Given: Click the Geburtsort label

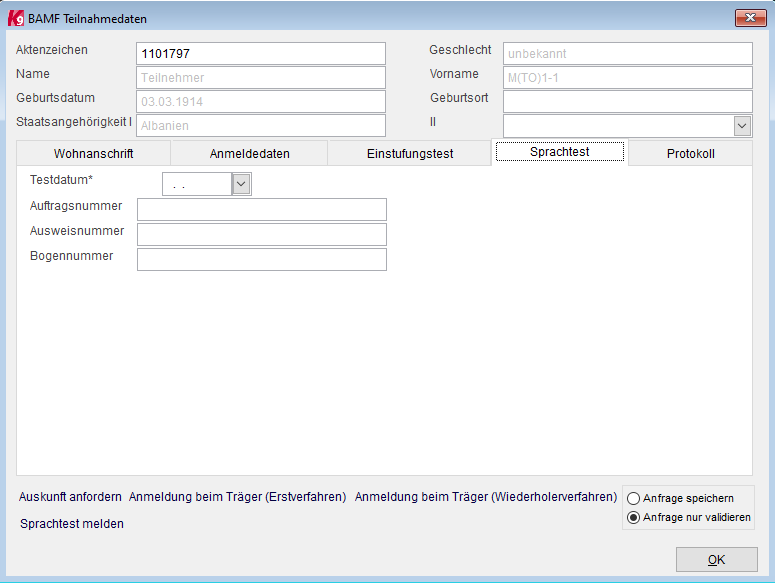Looking at the screenshot, I should (459, 98).
